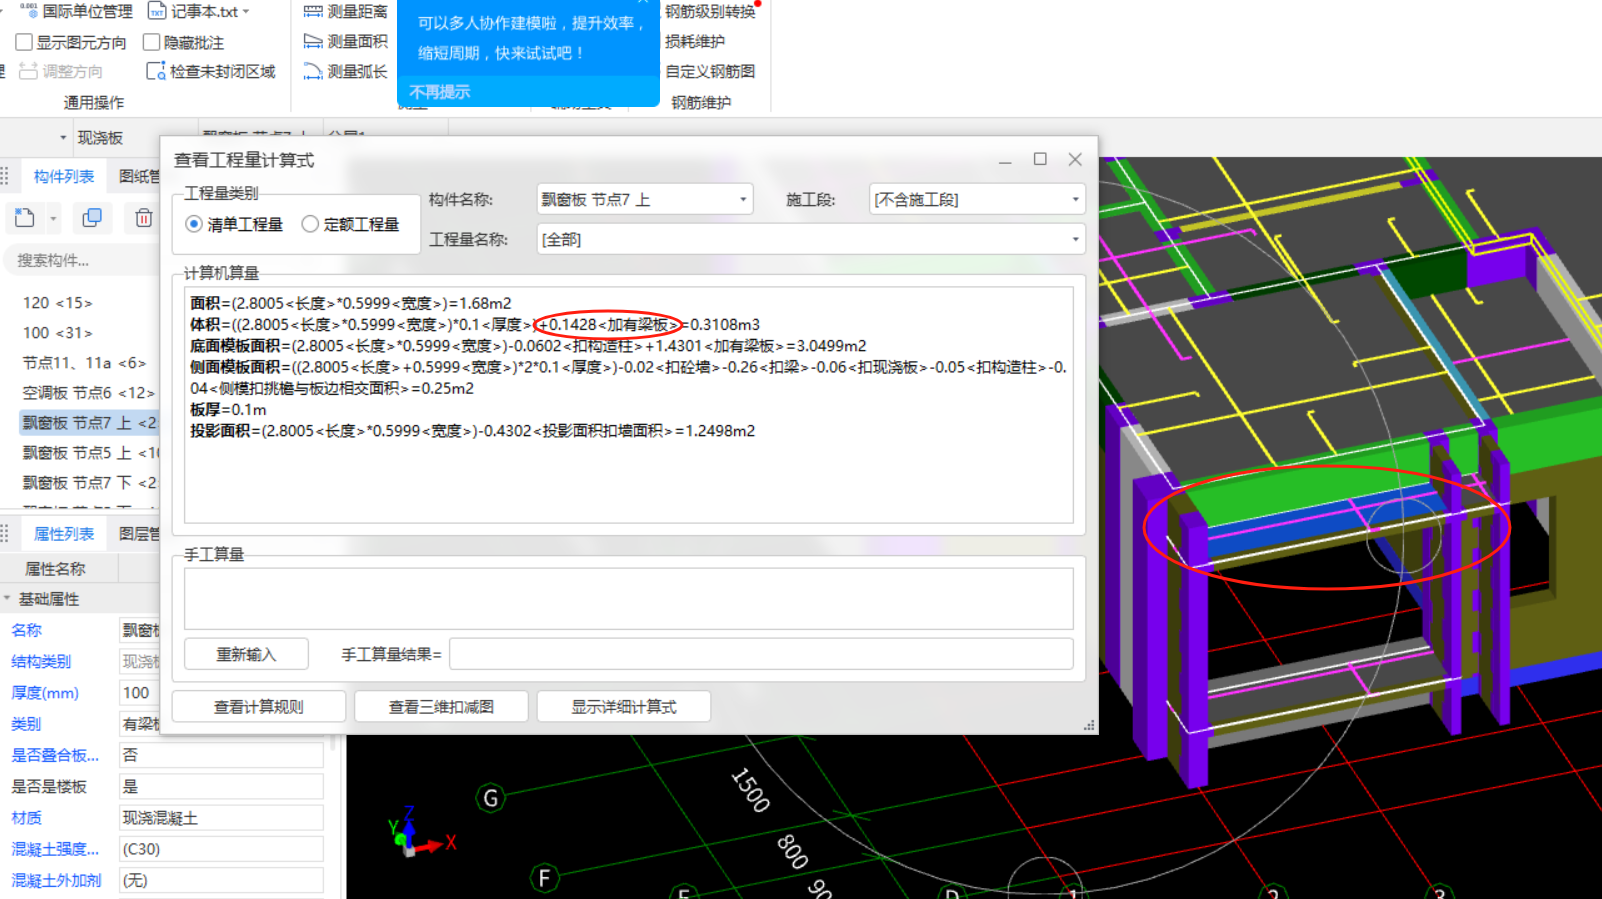This screenshot has width=1602, height=899.
Task: Click XYZ coordinate axis indicator
Action: click(420, 832)
